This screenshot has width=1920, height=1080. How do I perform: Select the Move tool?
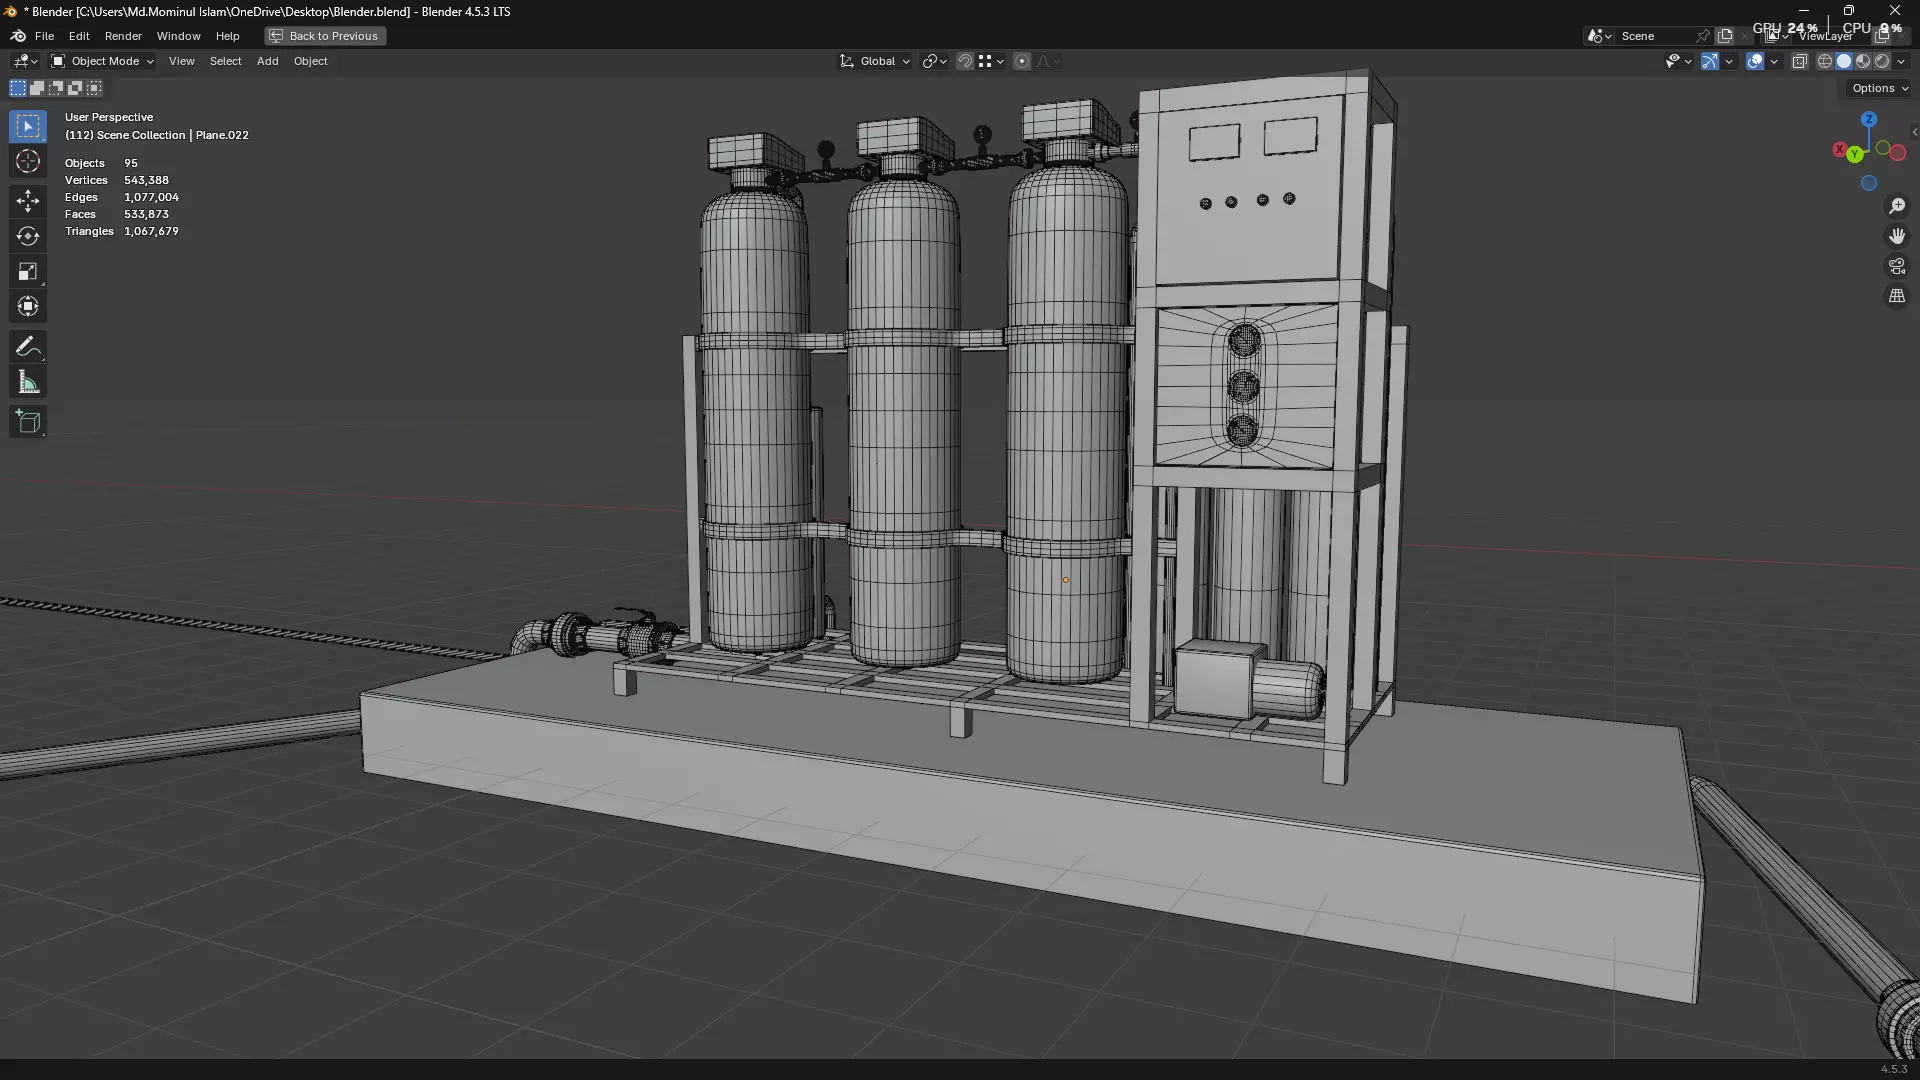coord(28,201)
